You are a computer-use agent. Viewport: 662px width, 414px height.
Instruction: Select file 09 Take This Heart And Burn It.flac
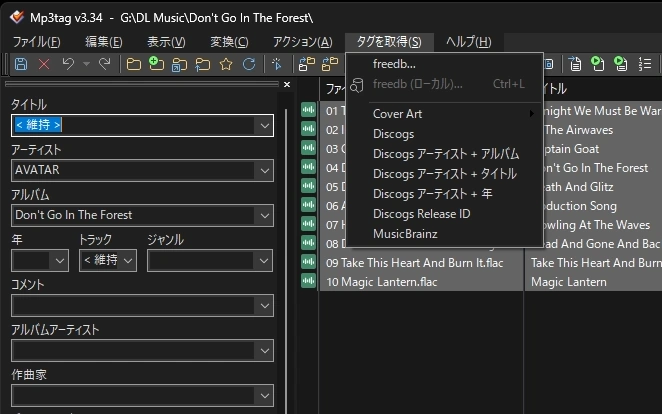pyautogui.click(x=415, y=262)
